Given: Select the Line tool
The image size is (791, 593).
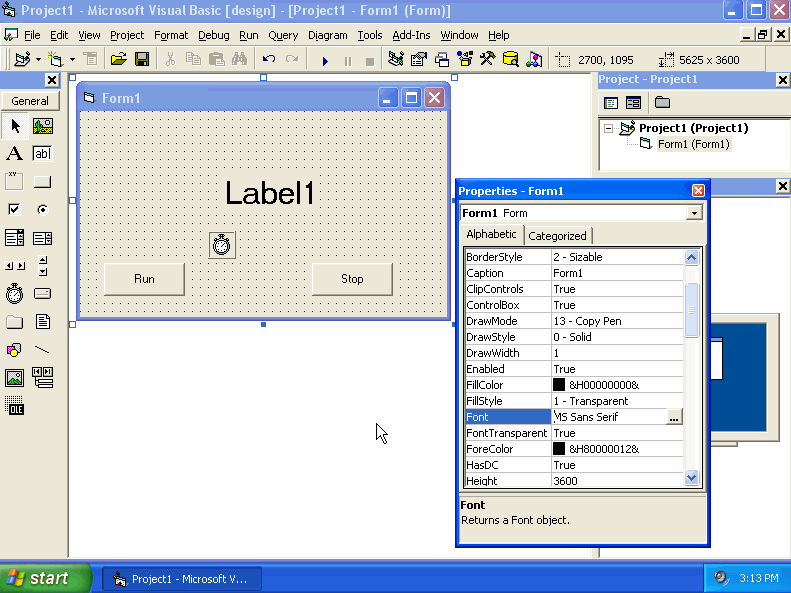Looking at the screenshot, I should 43,349.
